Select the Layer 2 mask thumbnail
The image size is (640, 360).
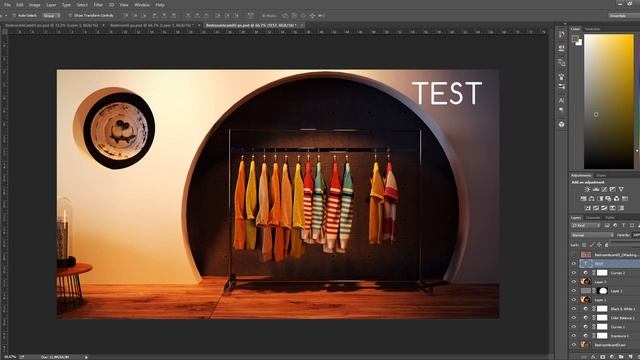coord(602,291)
